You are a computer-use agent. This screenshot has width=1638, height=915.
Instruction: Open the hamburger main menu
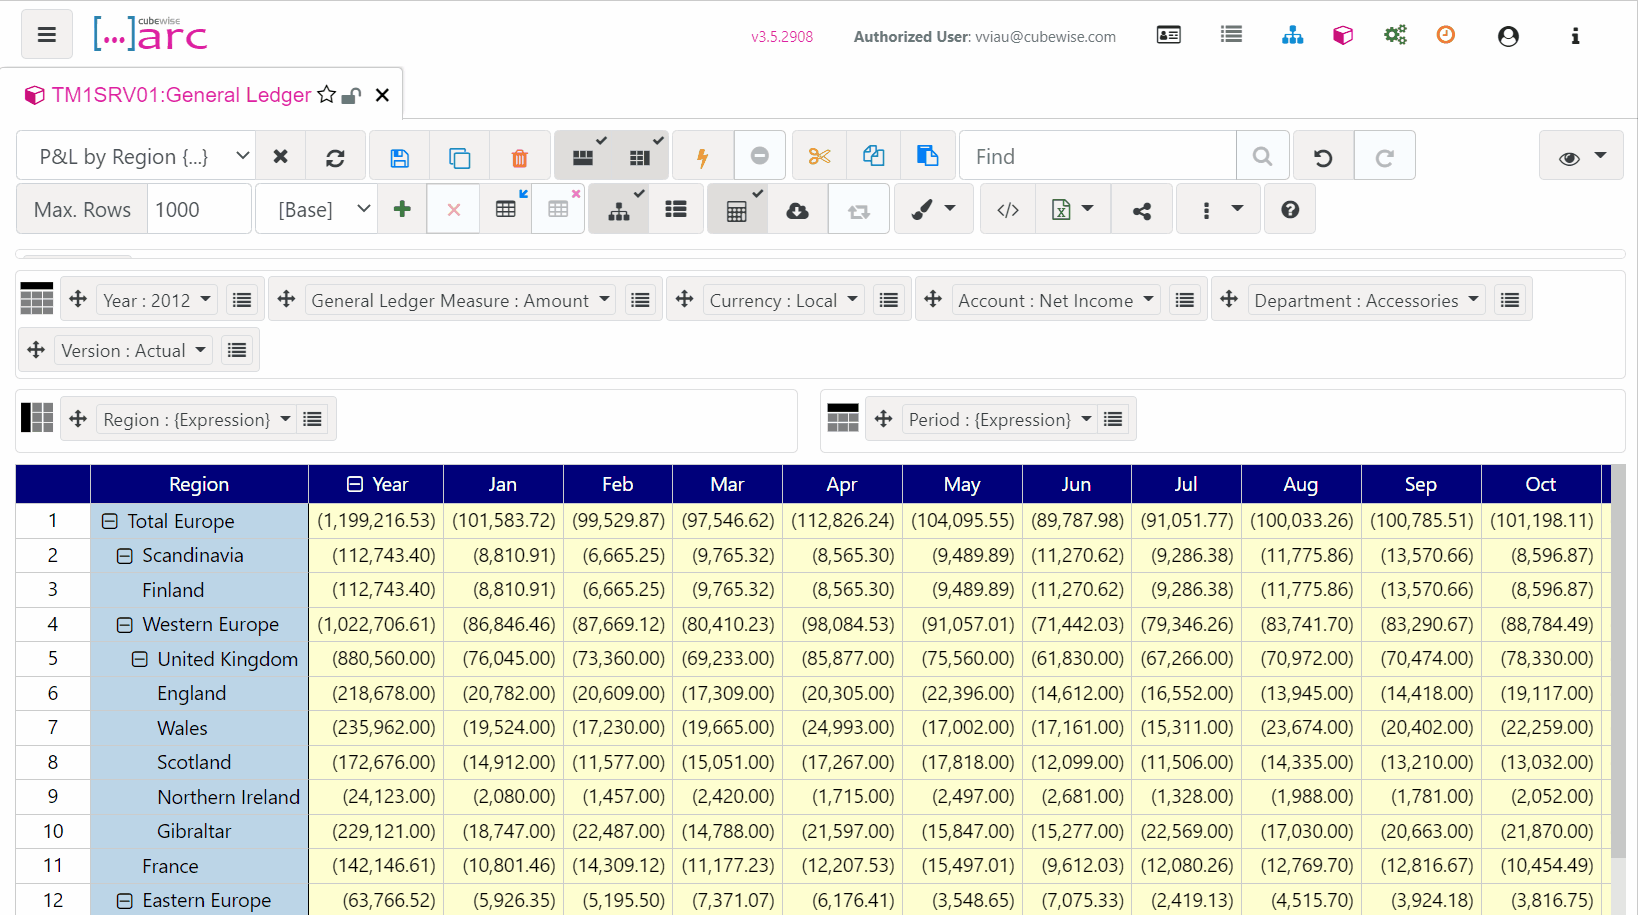46,35
